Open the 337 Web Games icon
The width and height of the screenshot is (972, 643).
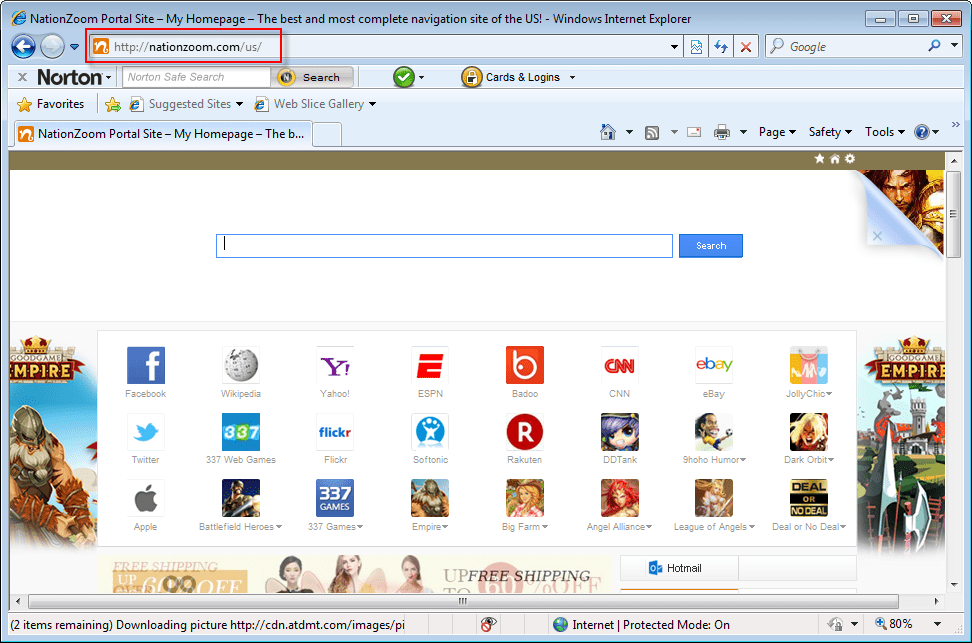point(241,432)
